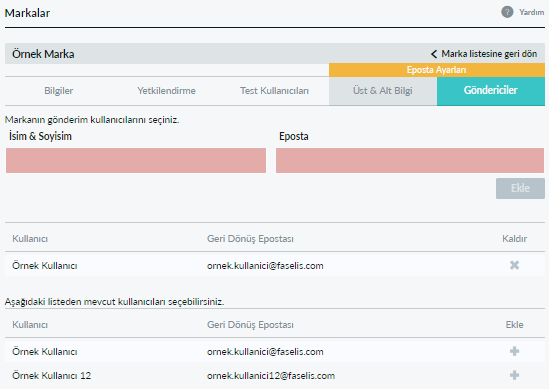Click the ornek.kullanici12@faselis.com email entry
The image size is (549, 389).
click(271, 376)
